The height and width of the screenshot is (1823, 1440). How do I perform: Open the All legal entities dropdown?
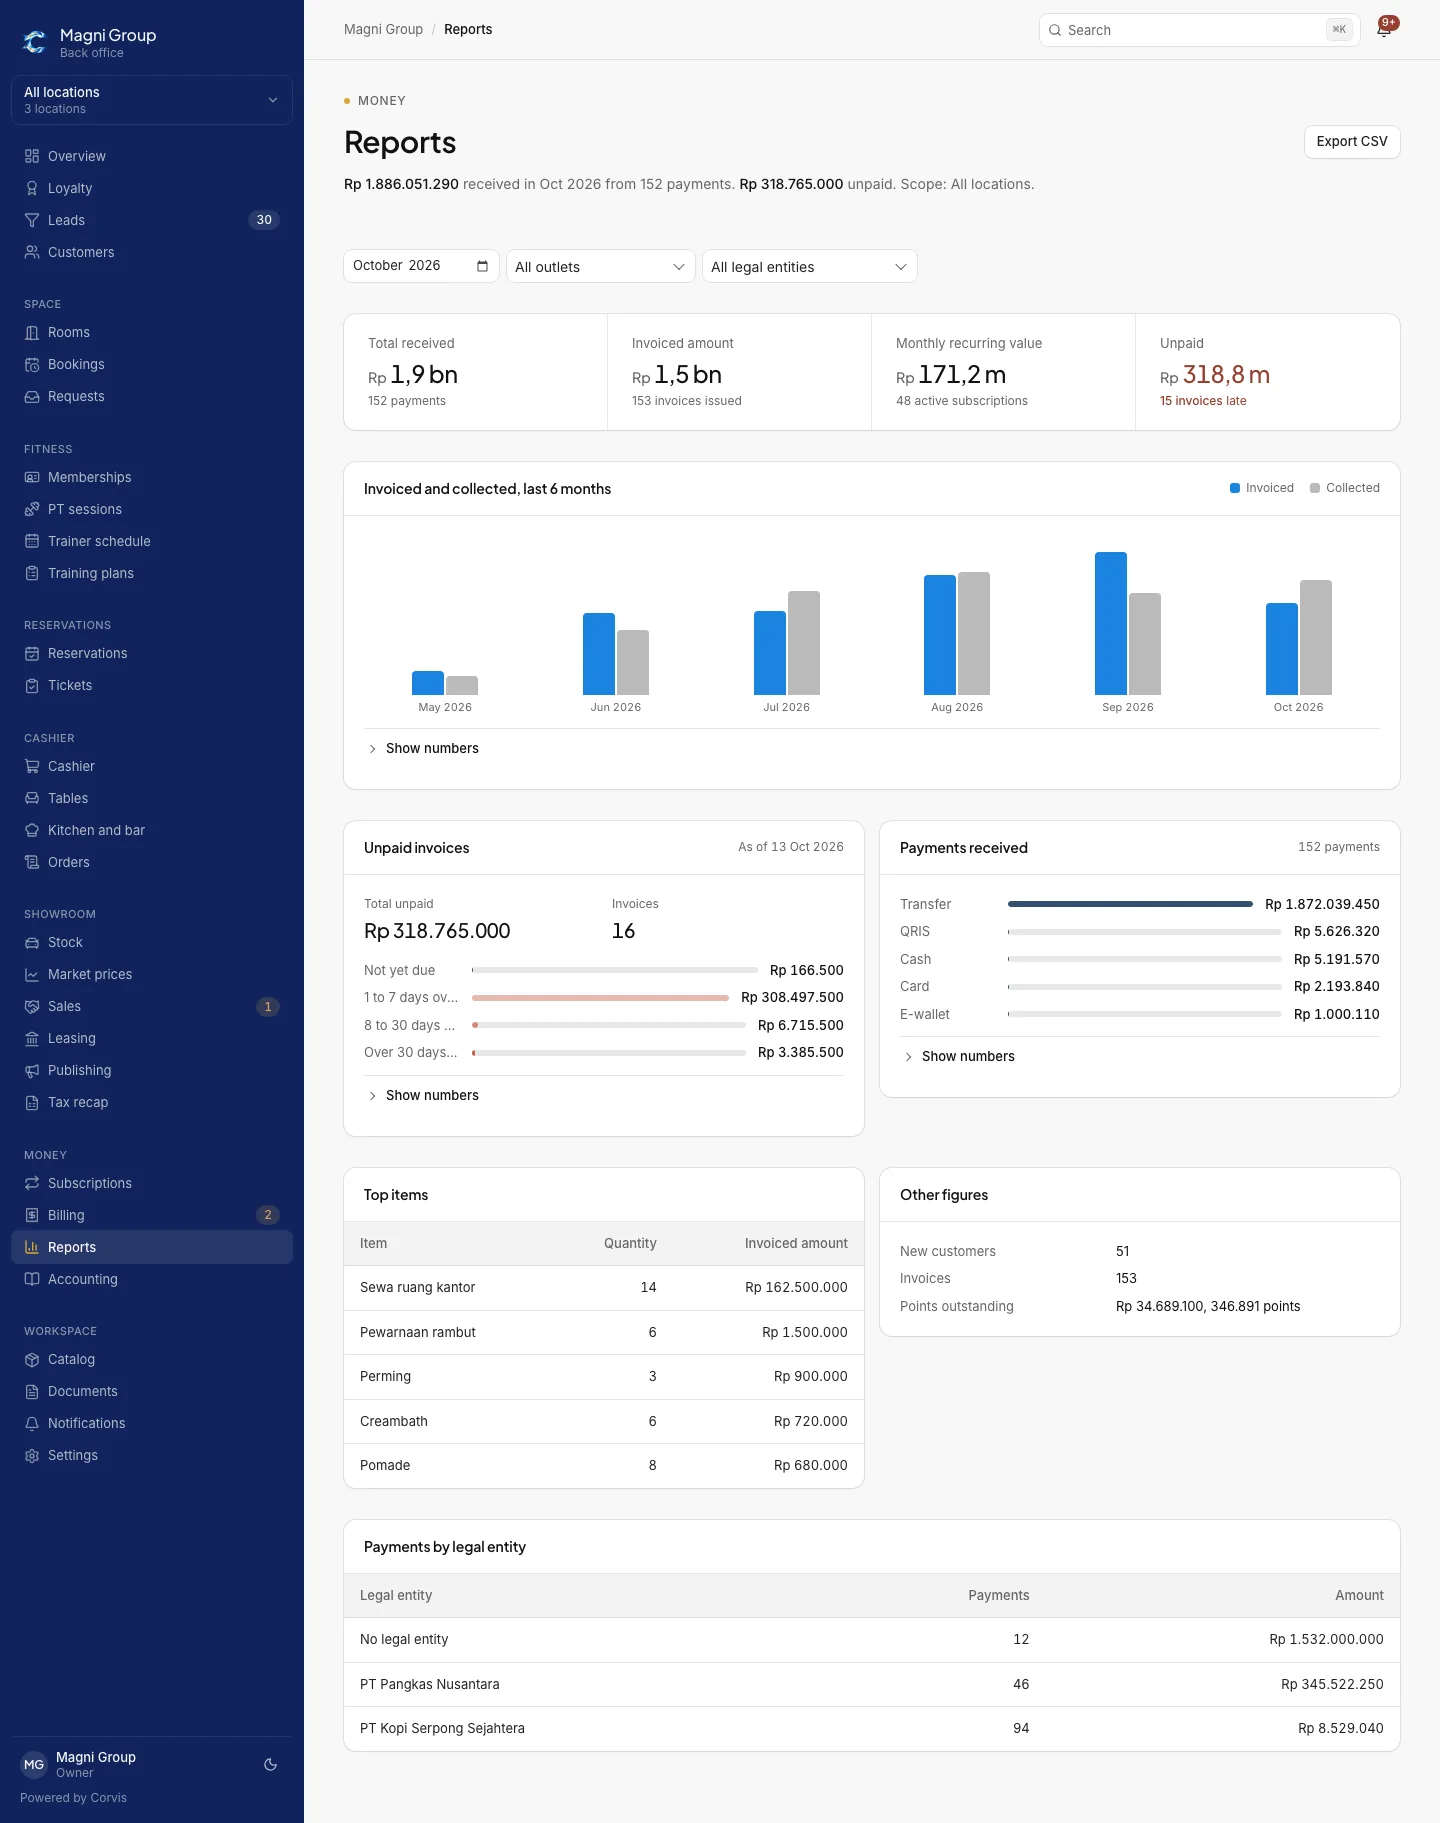pyautogui.click(x=809, y=266)
